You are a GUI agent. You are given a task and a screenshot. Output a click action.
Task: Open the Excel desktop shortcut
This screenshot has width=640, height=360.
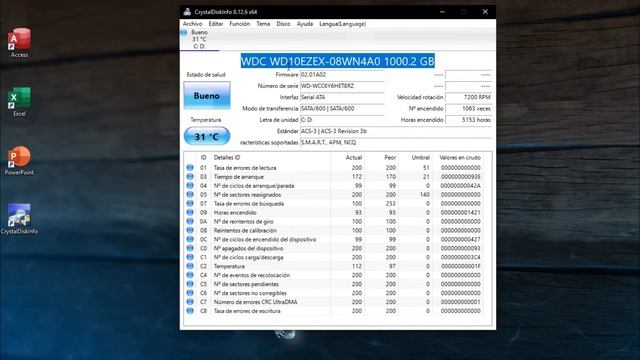[x=19, y=102]
